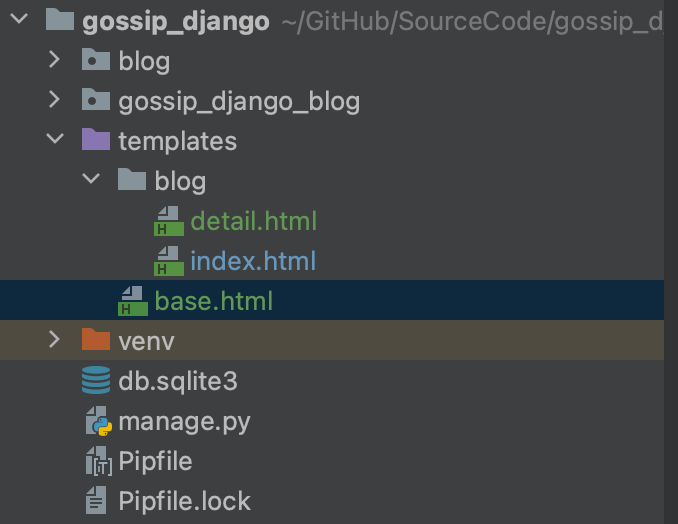Expand the venv folder
This screenshot has height=524, width=678.
pyautogui.click(x=54, y=340)
